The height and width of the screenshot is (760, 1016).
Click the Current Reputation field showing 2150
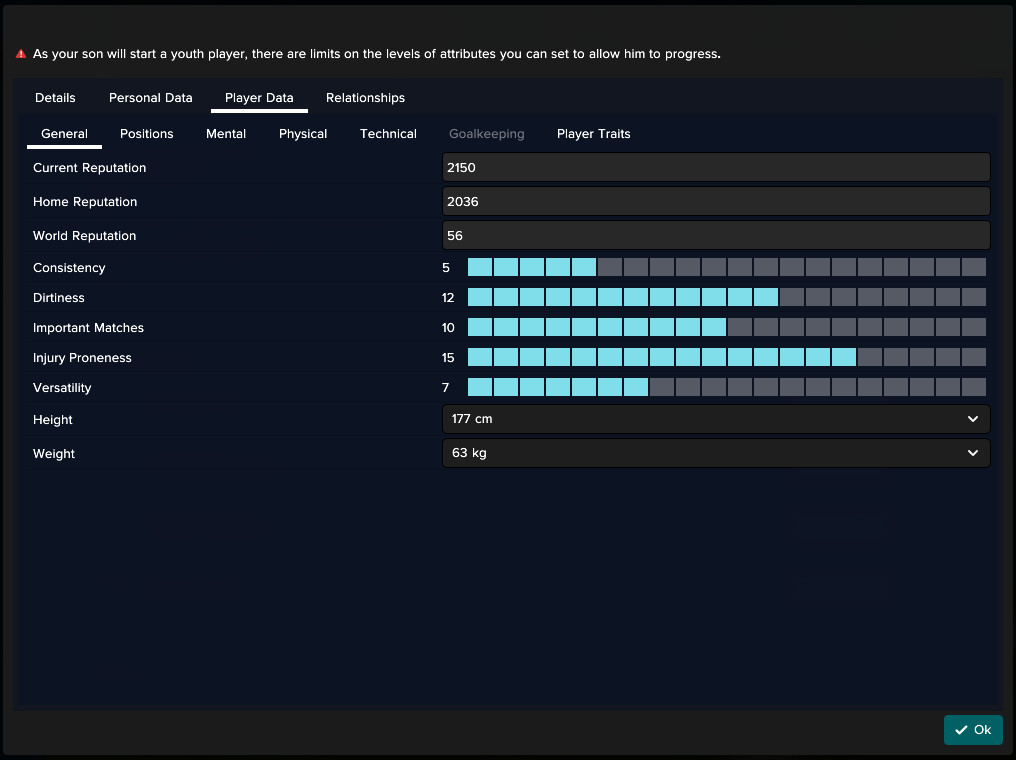point(716,167)
